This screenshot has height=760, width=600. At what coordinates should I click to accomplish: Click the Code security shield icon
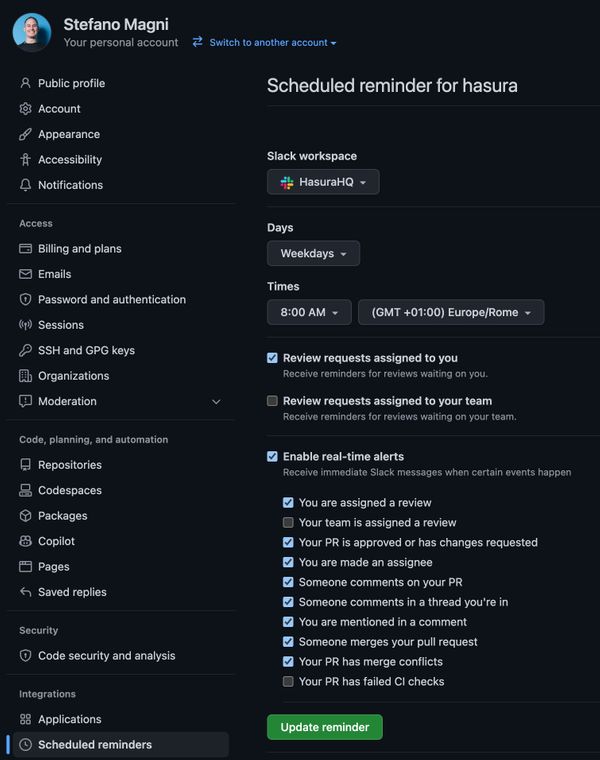click(x=26, y=656)
